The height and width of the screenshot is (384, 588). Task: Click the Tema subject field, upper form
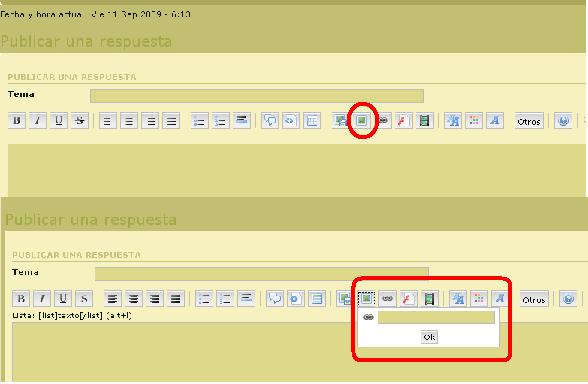pyautogui.click(x=257, y=96)
